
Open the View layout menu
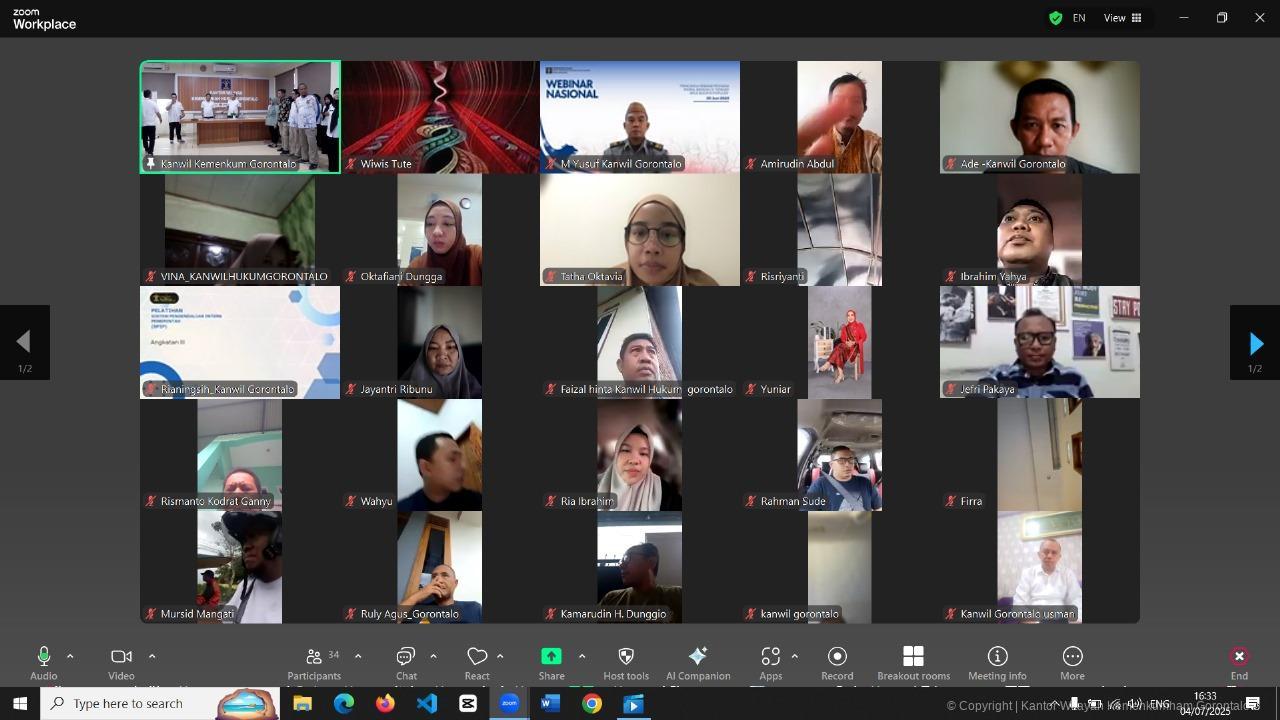pos(1122,18)
